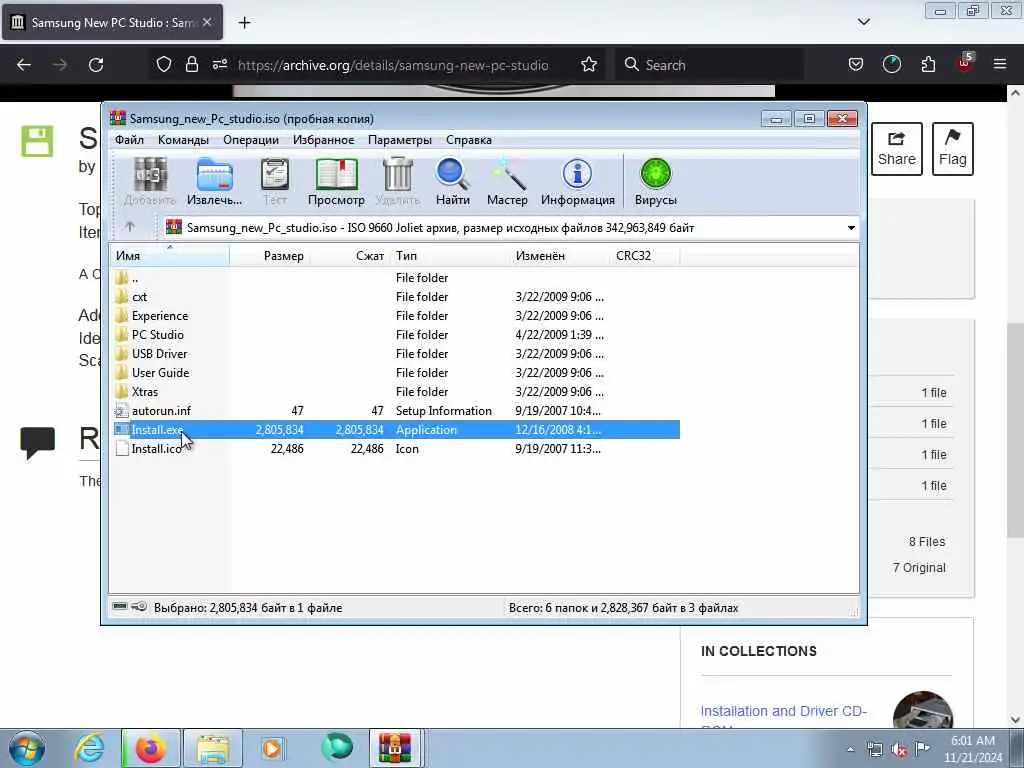Click the Тест (Test) toolbar icon

pos(275,182)
